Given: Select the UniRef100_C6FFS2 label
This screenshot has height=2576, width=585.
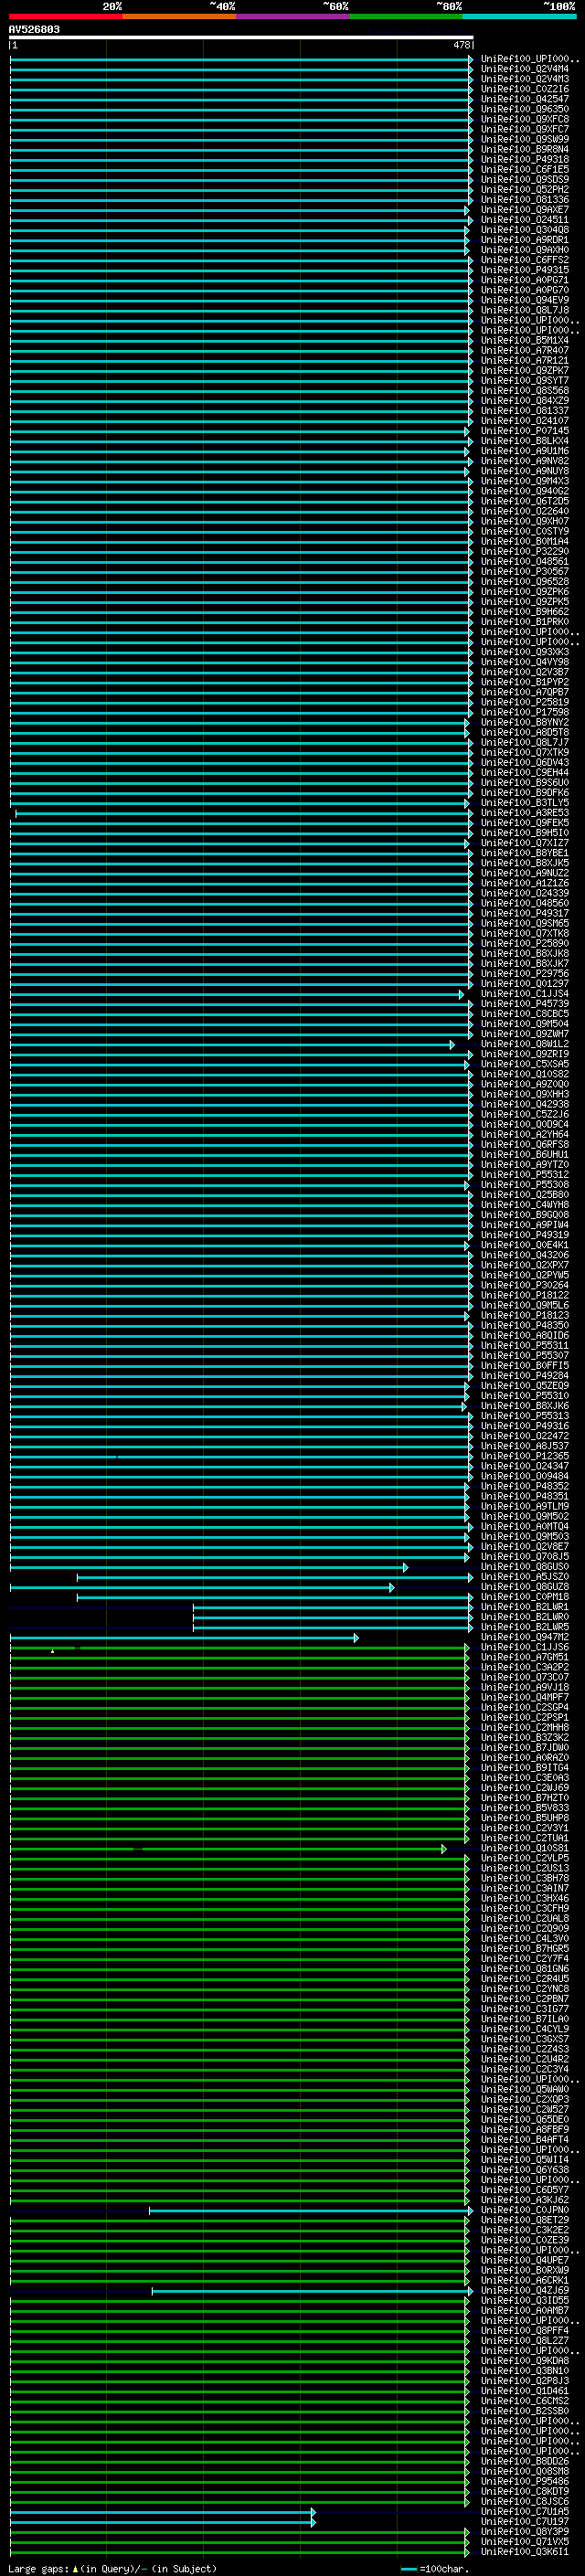Looking at the screenshot, I should coord(524,260).
